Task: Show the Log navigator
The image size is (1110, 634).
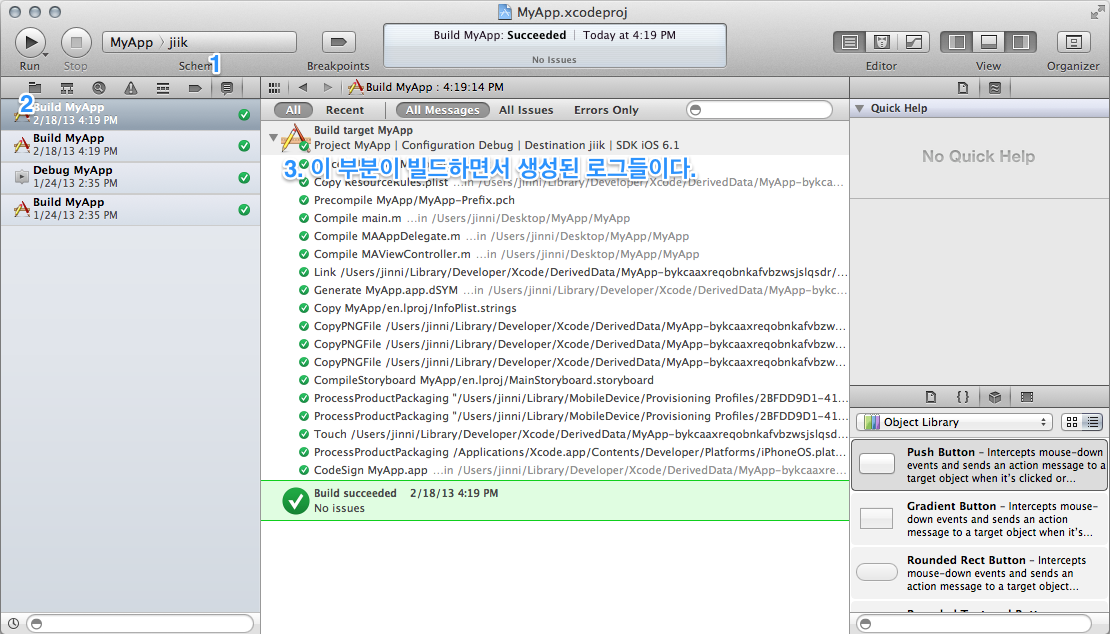Action: pyautogui.click(x=227, y=88)
